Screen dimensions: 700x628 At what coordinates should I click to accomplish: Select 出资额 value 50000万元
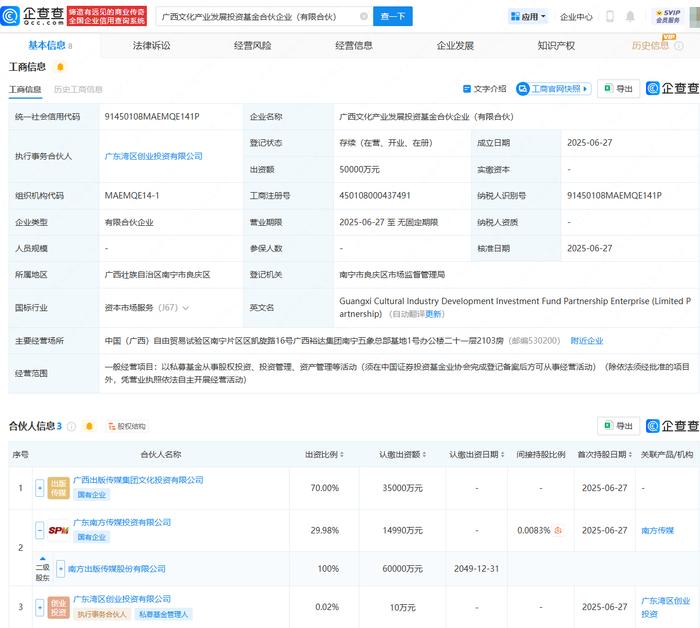[359, 169]
